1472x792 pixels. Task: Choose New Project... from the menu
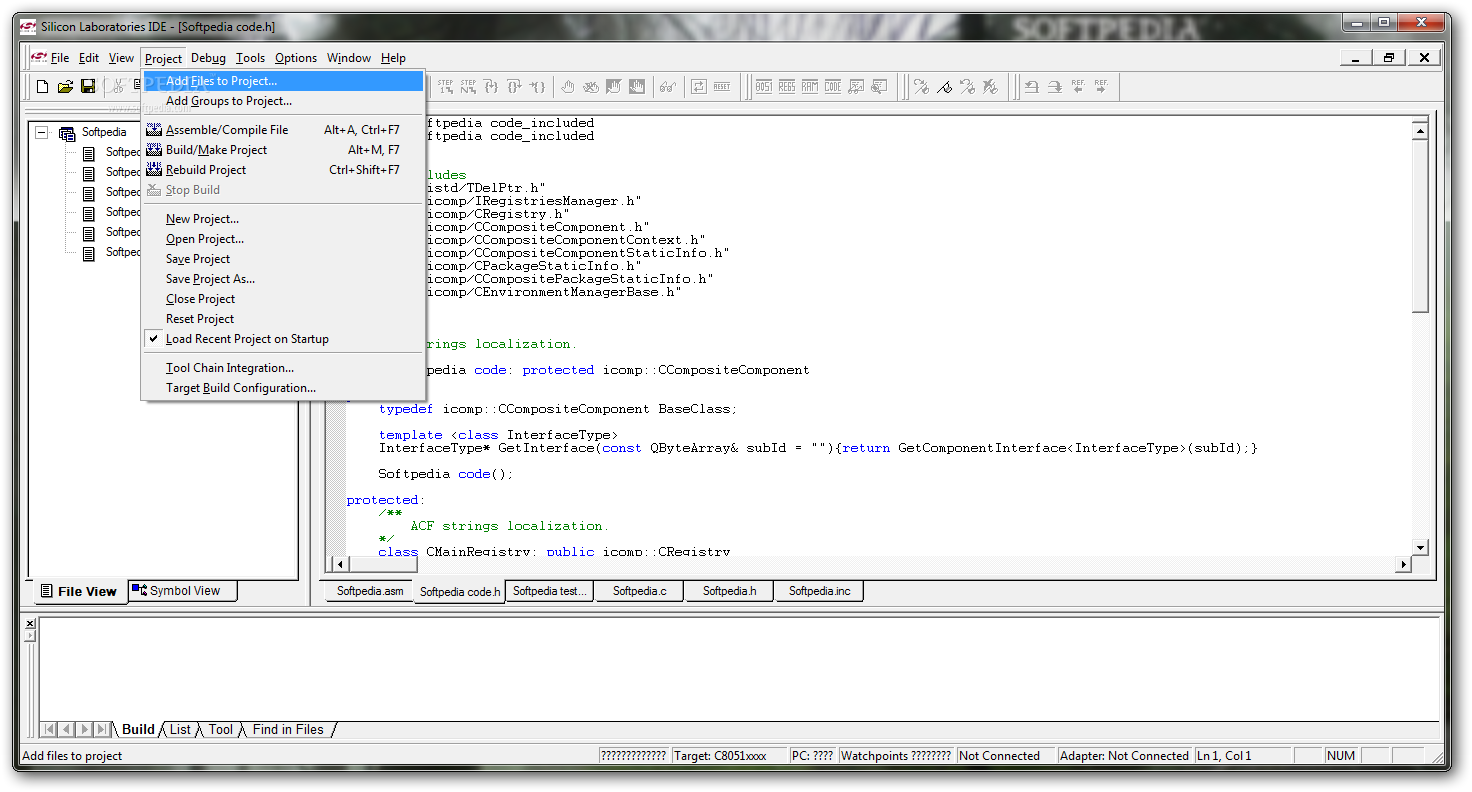pyautogui.click(x=283, y=219)
